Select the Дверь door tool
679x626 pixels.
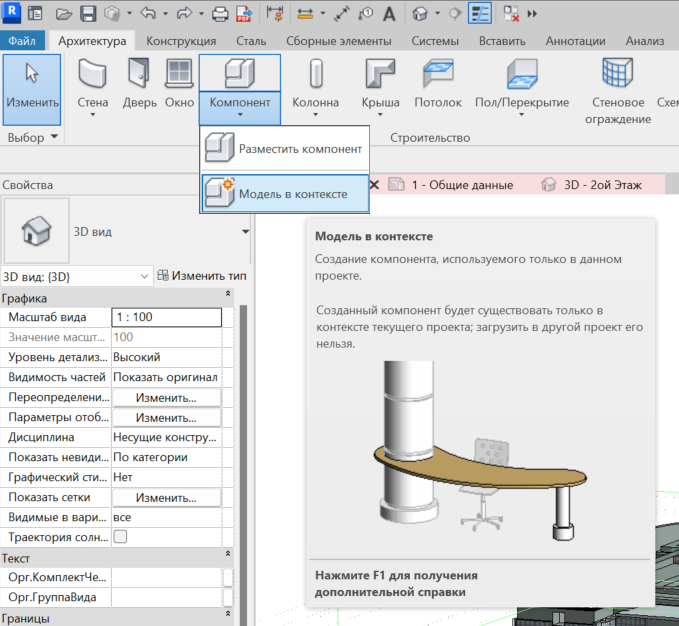point(139,84)
